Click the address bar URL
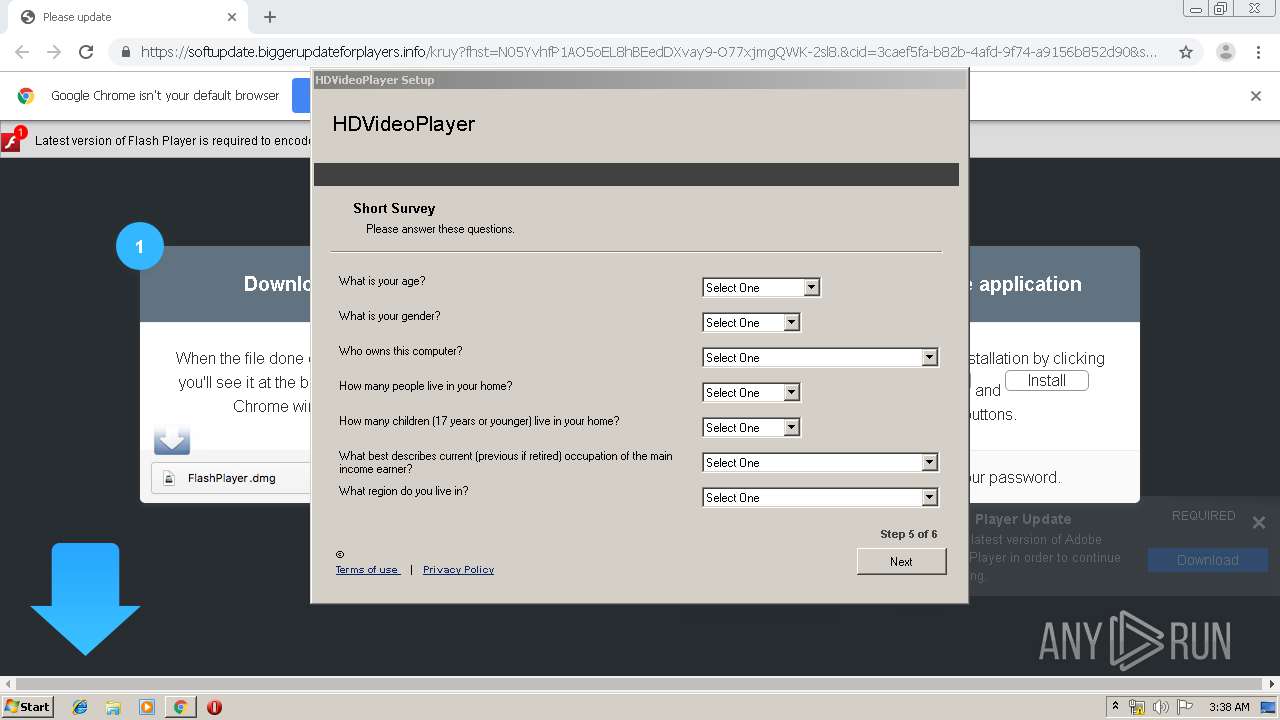Image resolution: width=1280 pixels, height=720 pixels. 648,52
